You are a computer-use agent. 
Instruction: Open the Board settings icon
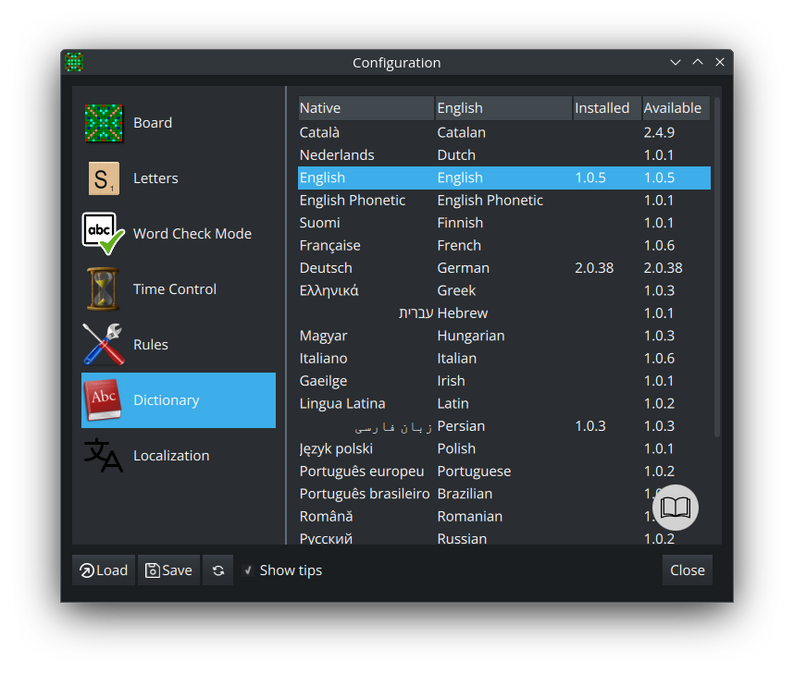pos(103,123)
